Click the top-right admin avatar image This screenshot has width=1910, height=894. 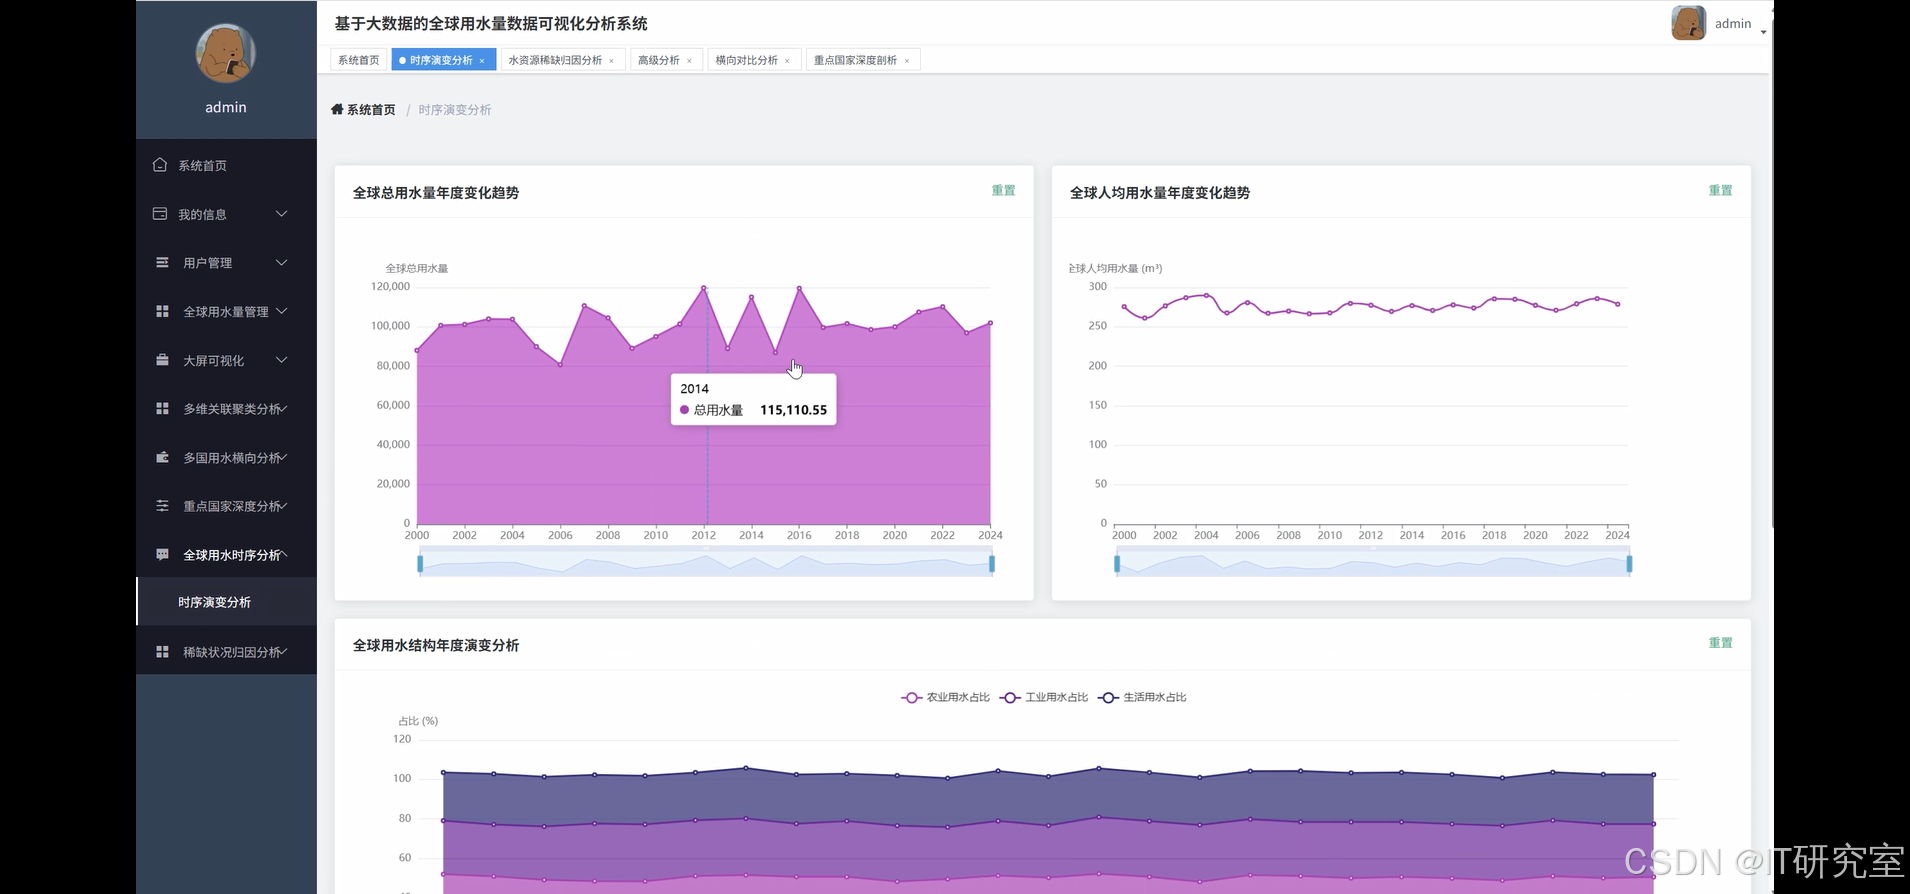coord(1689,23)
